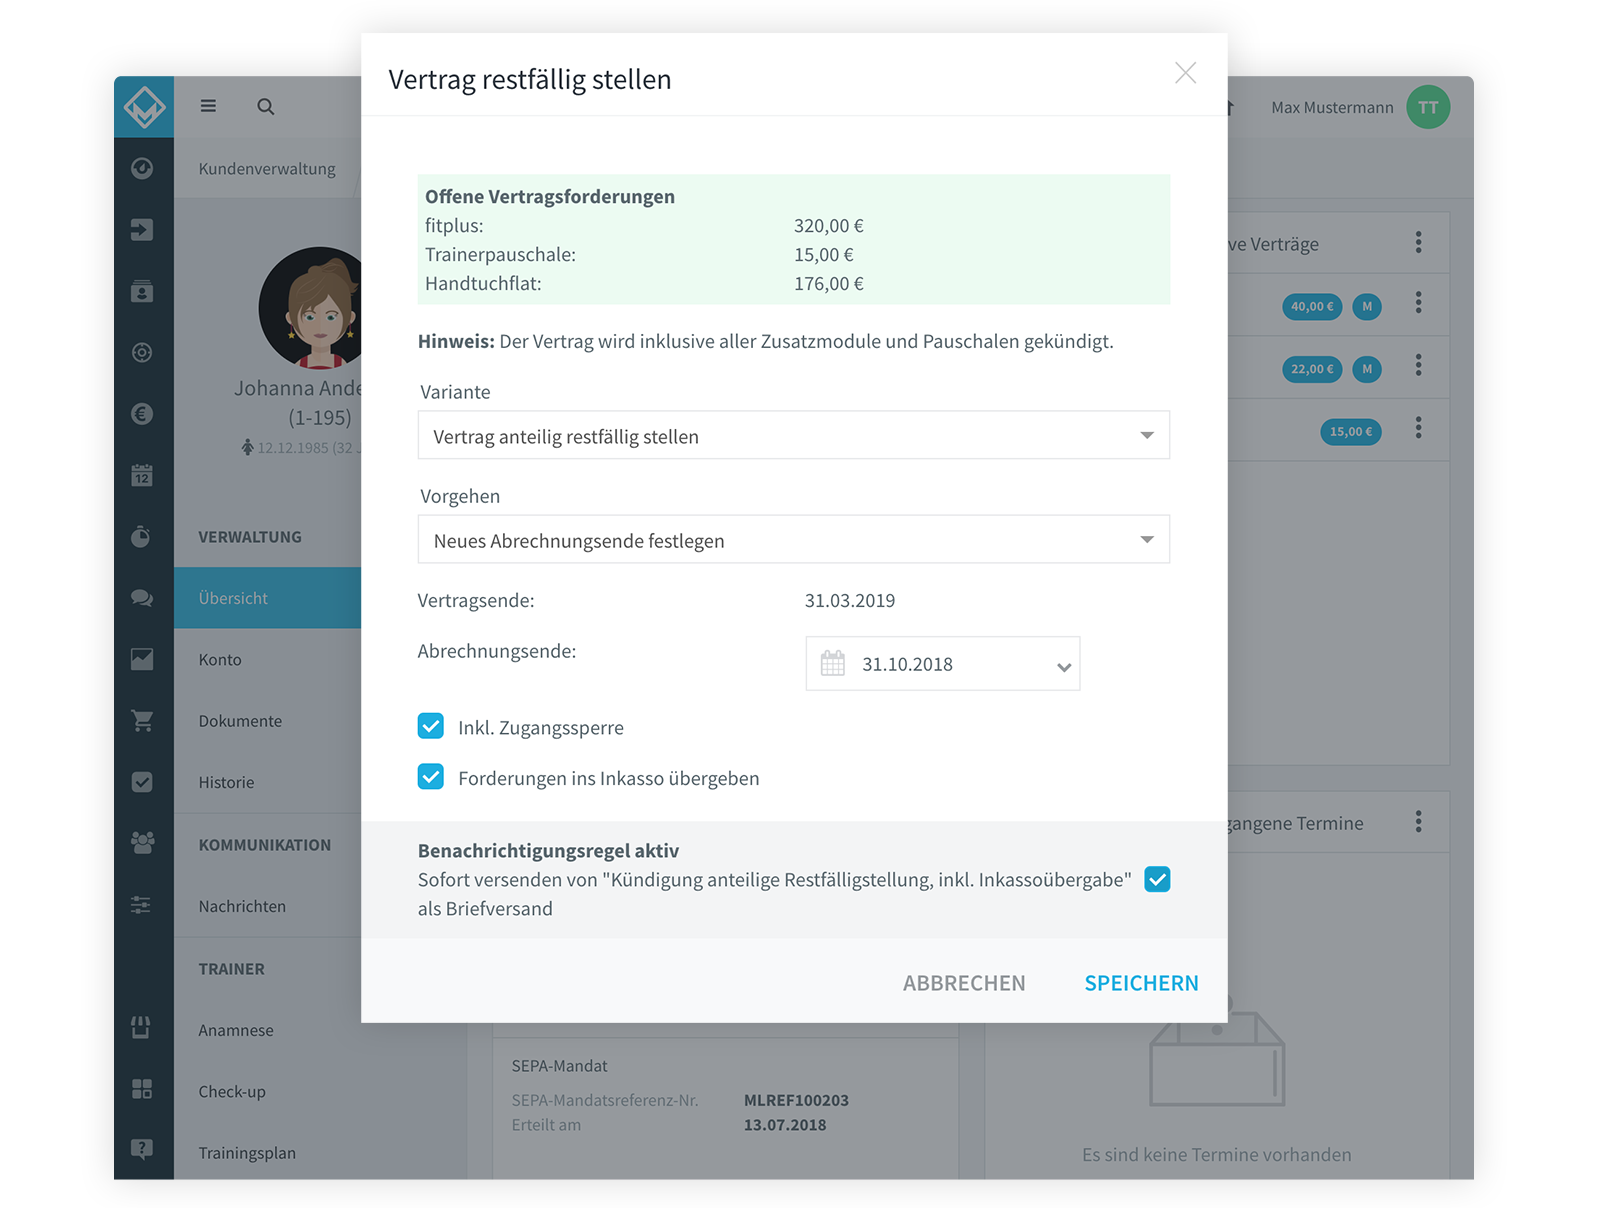1600x1208 pixels.
Task: Click the euro finance icon in sidebar
Action: pyautogui.click(x=142, y=414)
